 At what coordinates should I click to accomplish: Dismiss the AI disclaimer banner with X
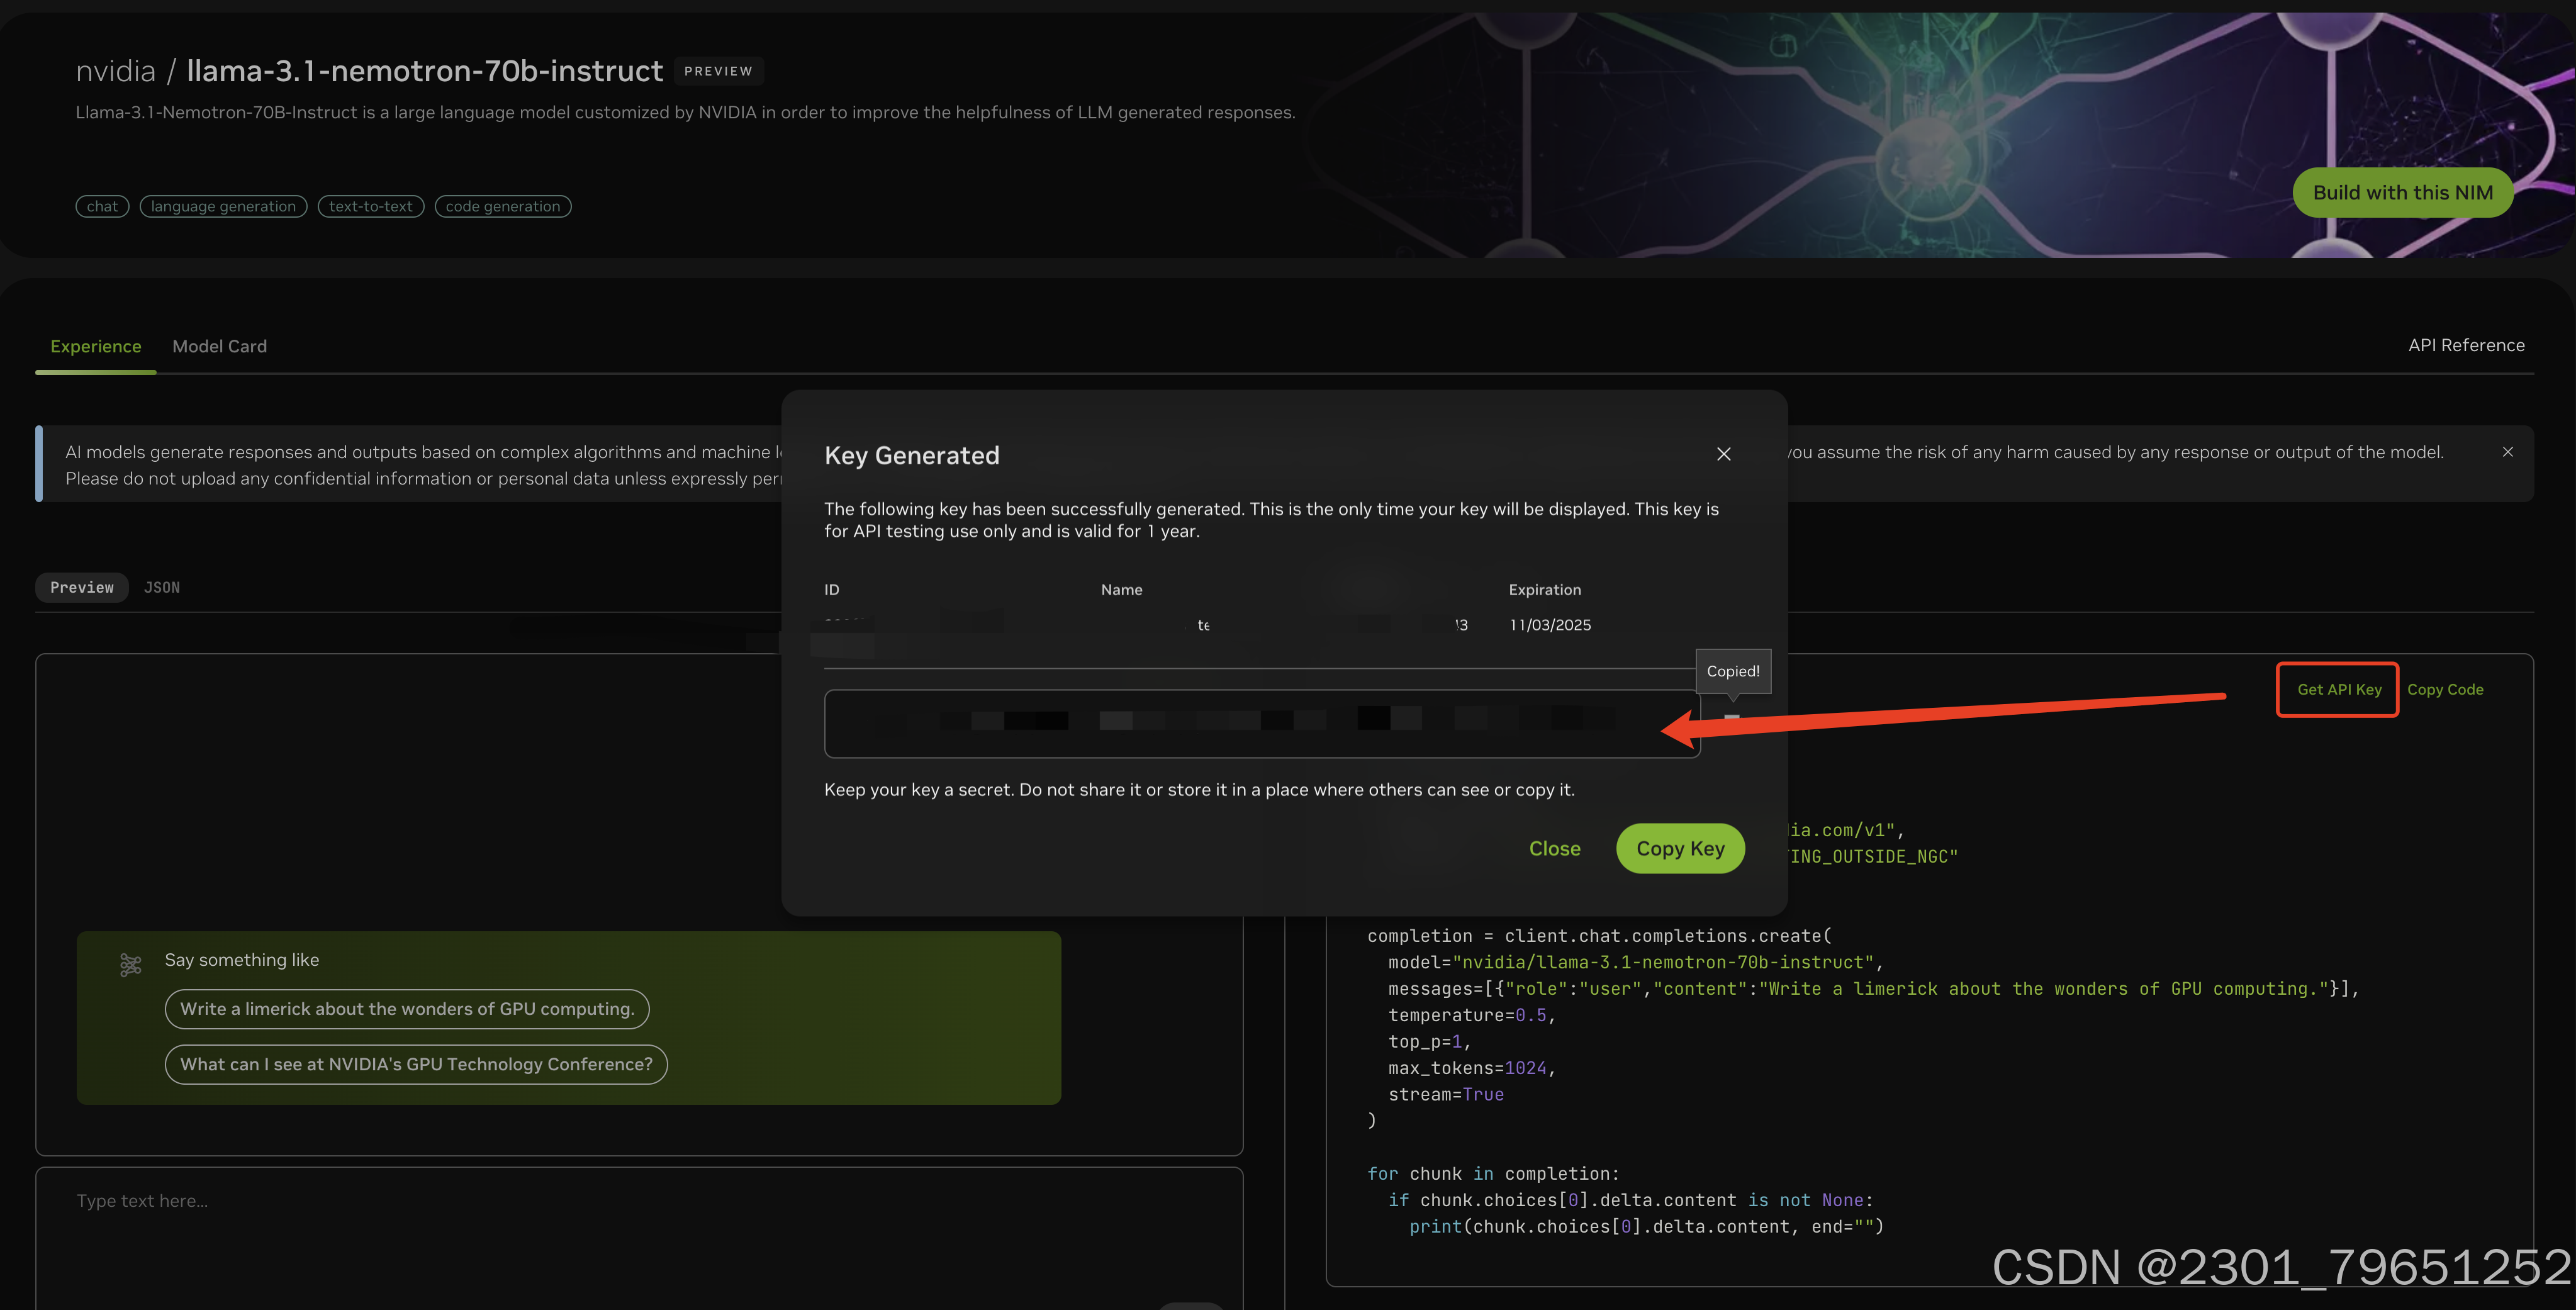click(x=2507, y=452)
